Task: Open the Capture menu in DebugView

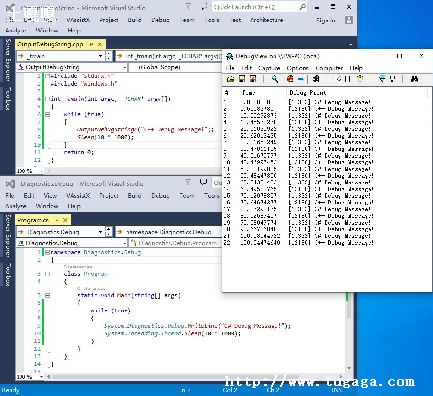Action: click(x=269, y=68)
